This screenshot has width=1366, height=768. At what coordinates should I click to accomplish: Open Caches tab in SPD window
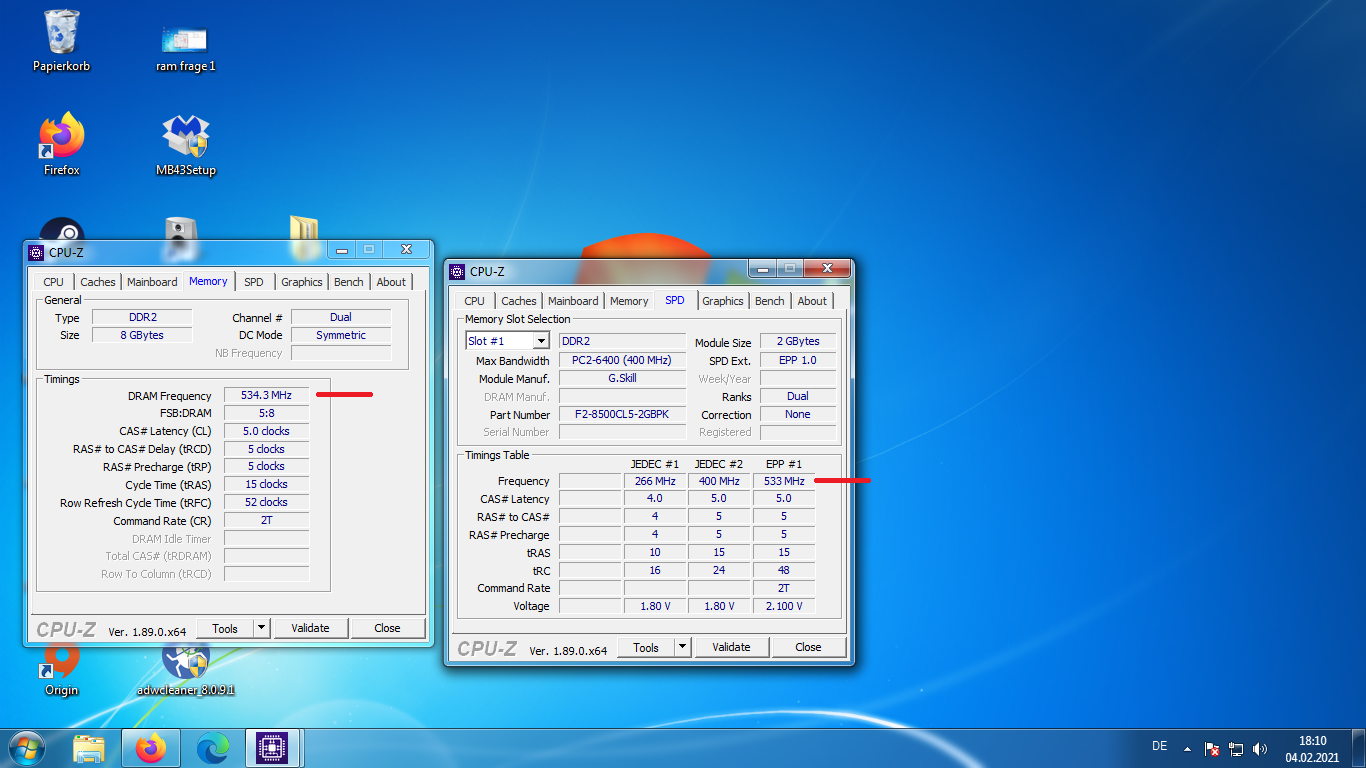pyautogui.click(x=519, y=301)
